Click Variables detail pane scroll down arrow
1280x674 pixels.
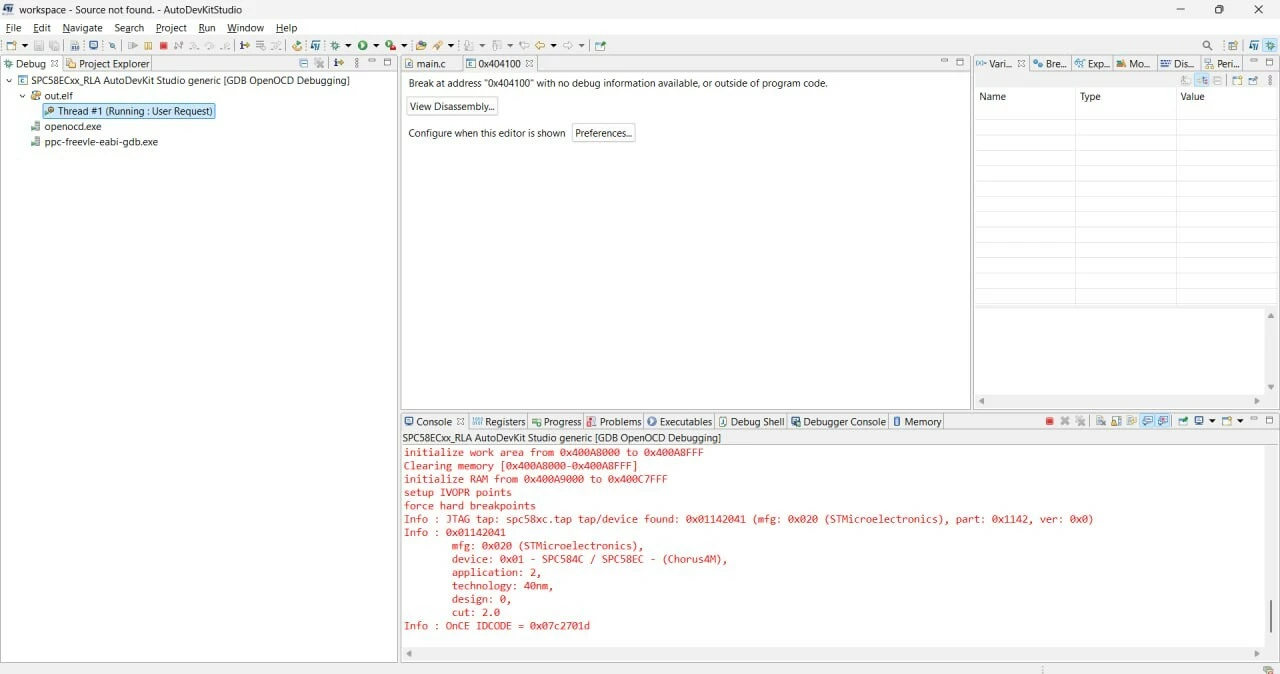(1271, 387)
